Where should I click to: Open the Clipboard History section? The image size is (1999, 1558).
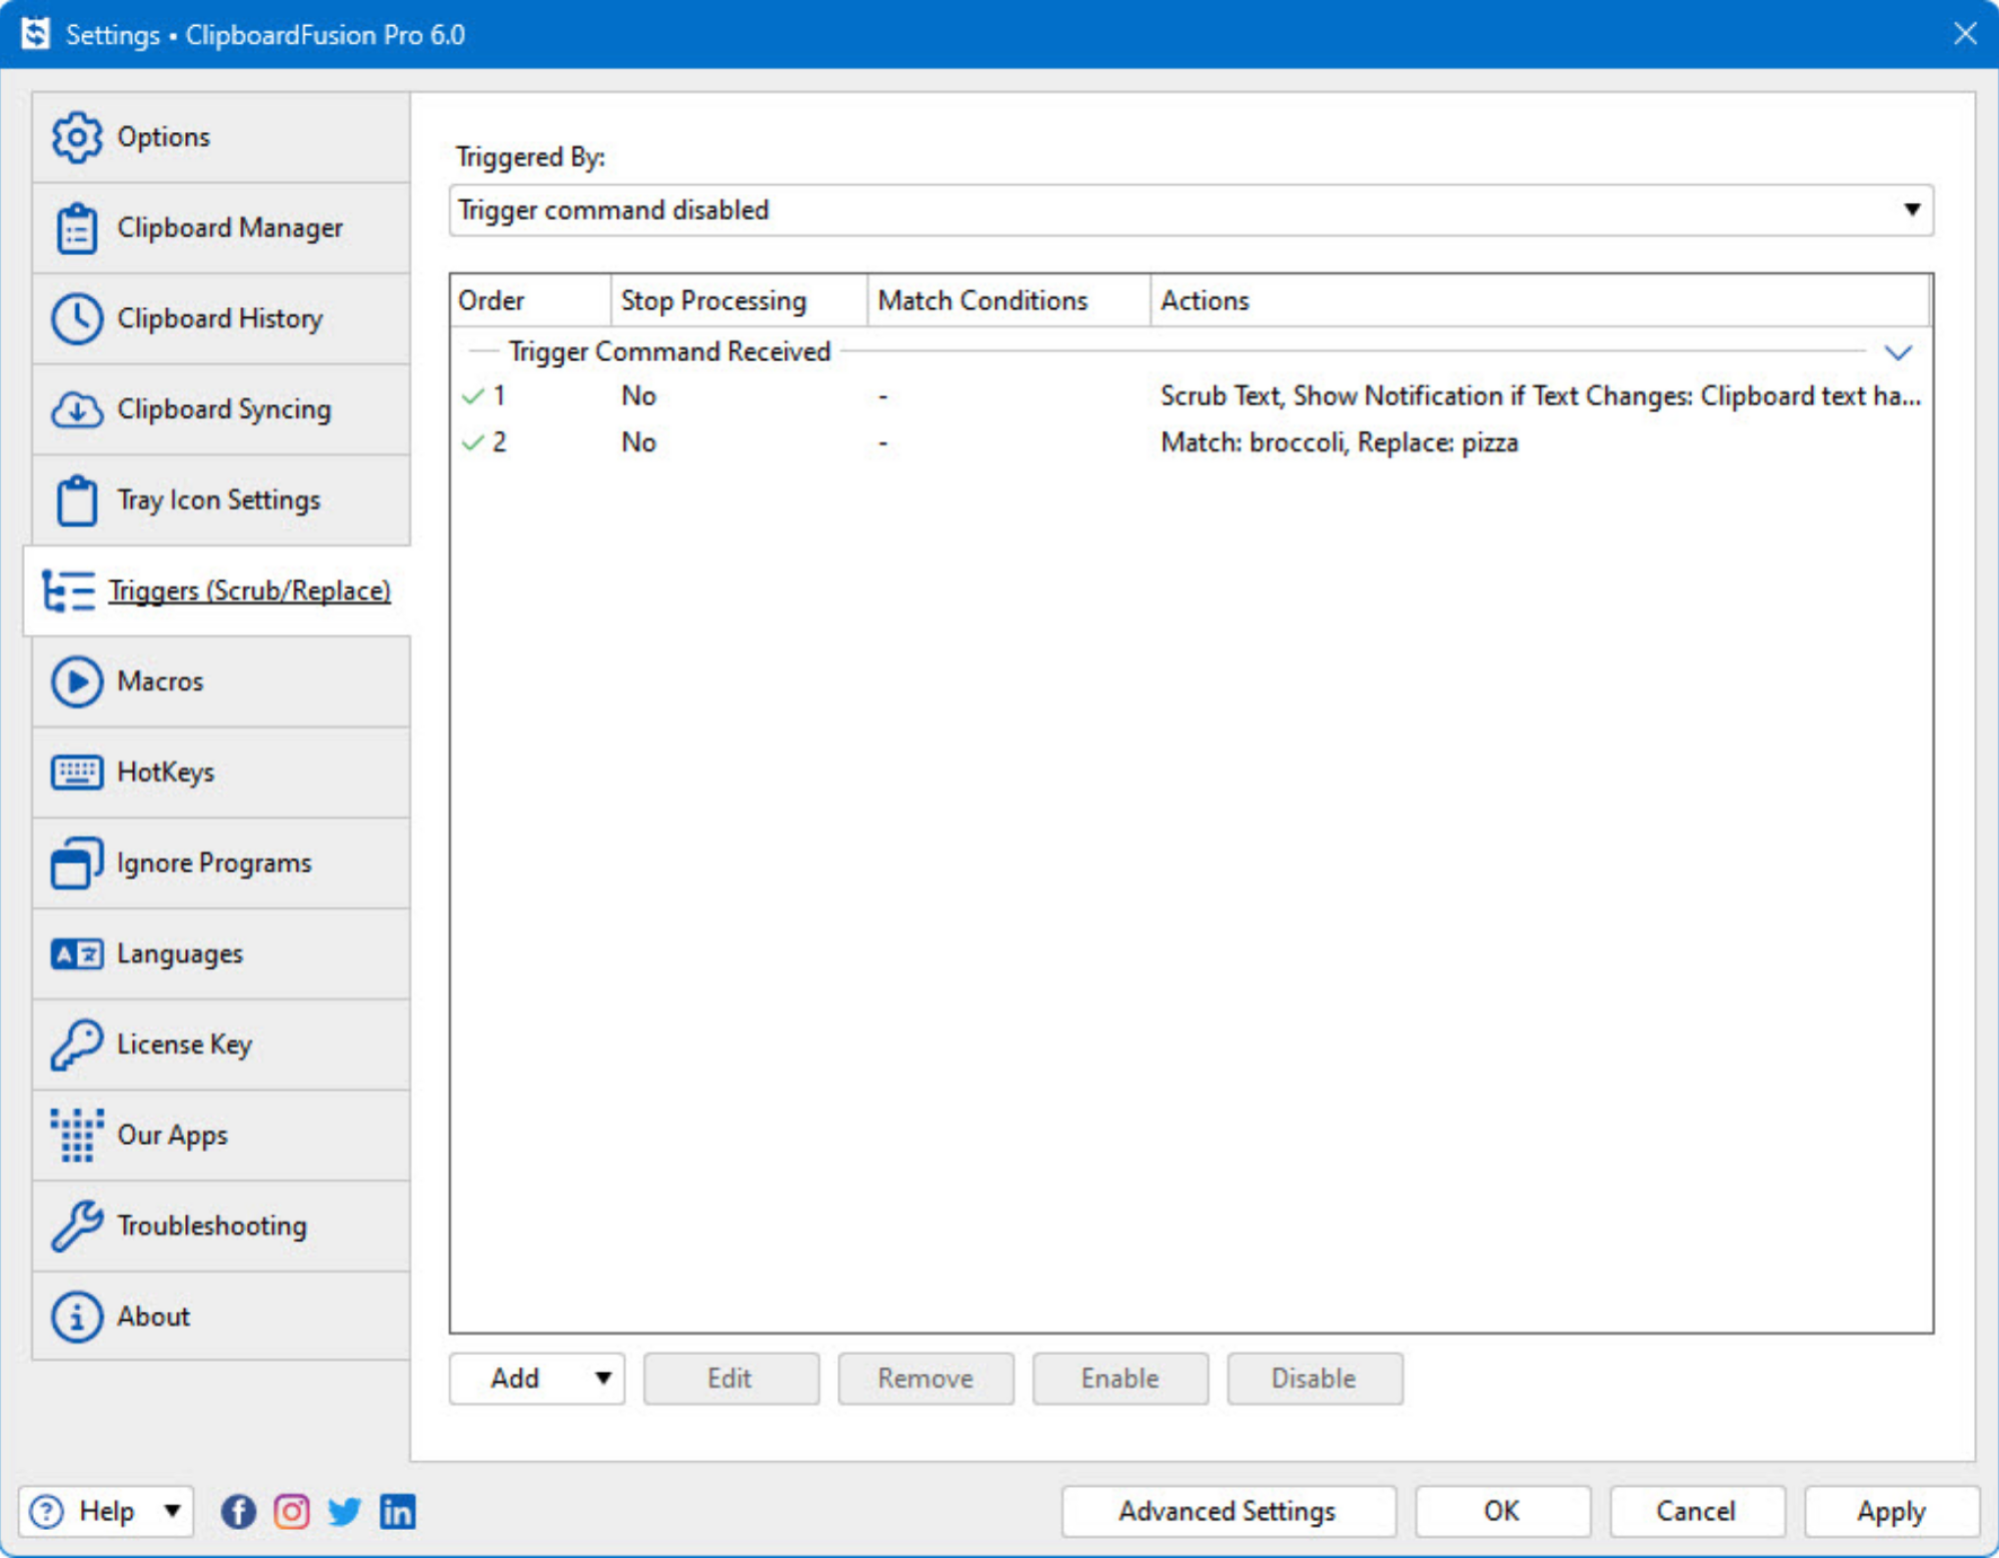point(221,319)
